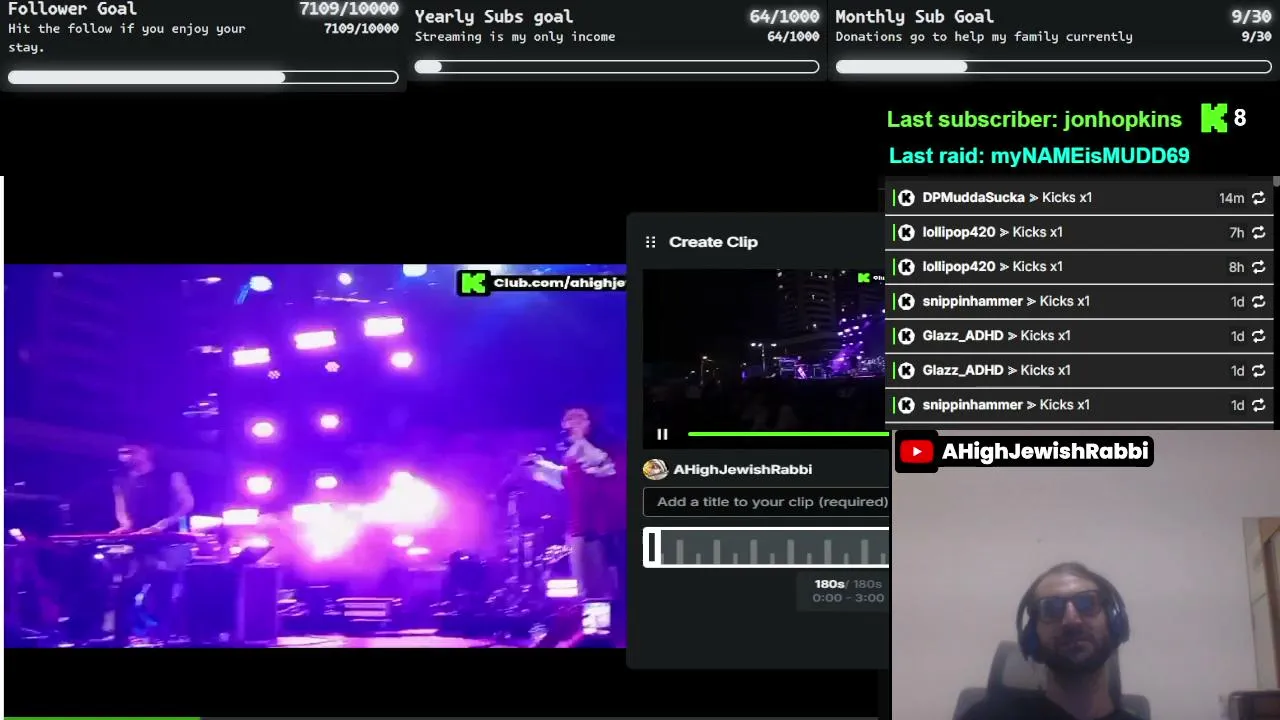Click 'Streaming is my only income' text

pos(515,37)
